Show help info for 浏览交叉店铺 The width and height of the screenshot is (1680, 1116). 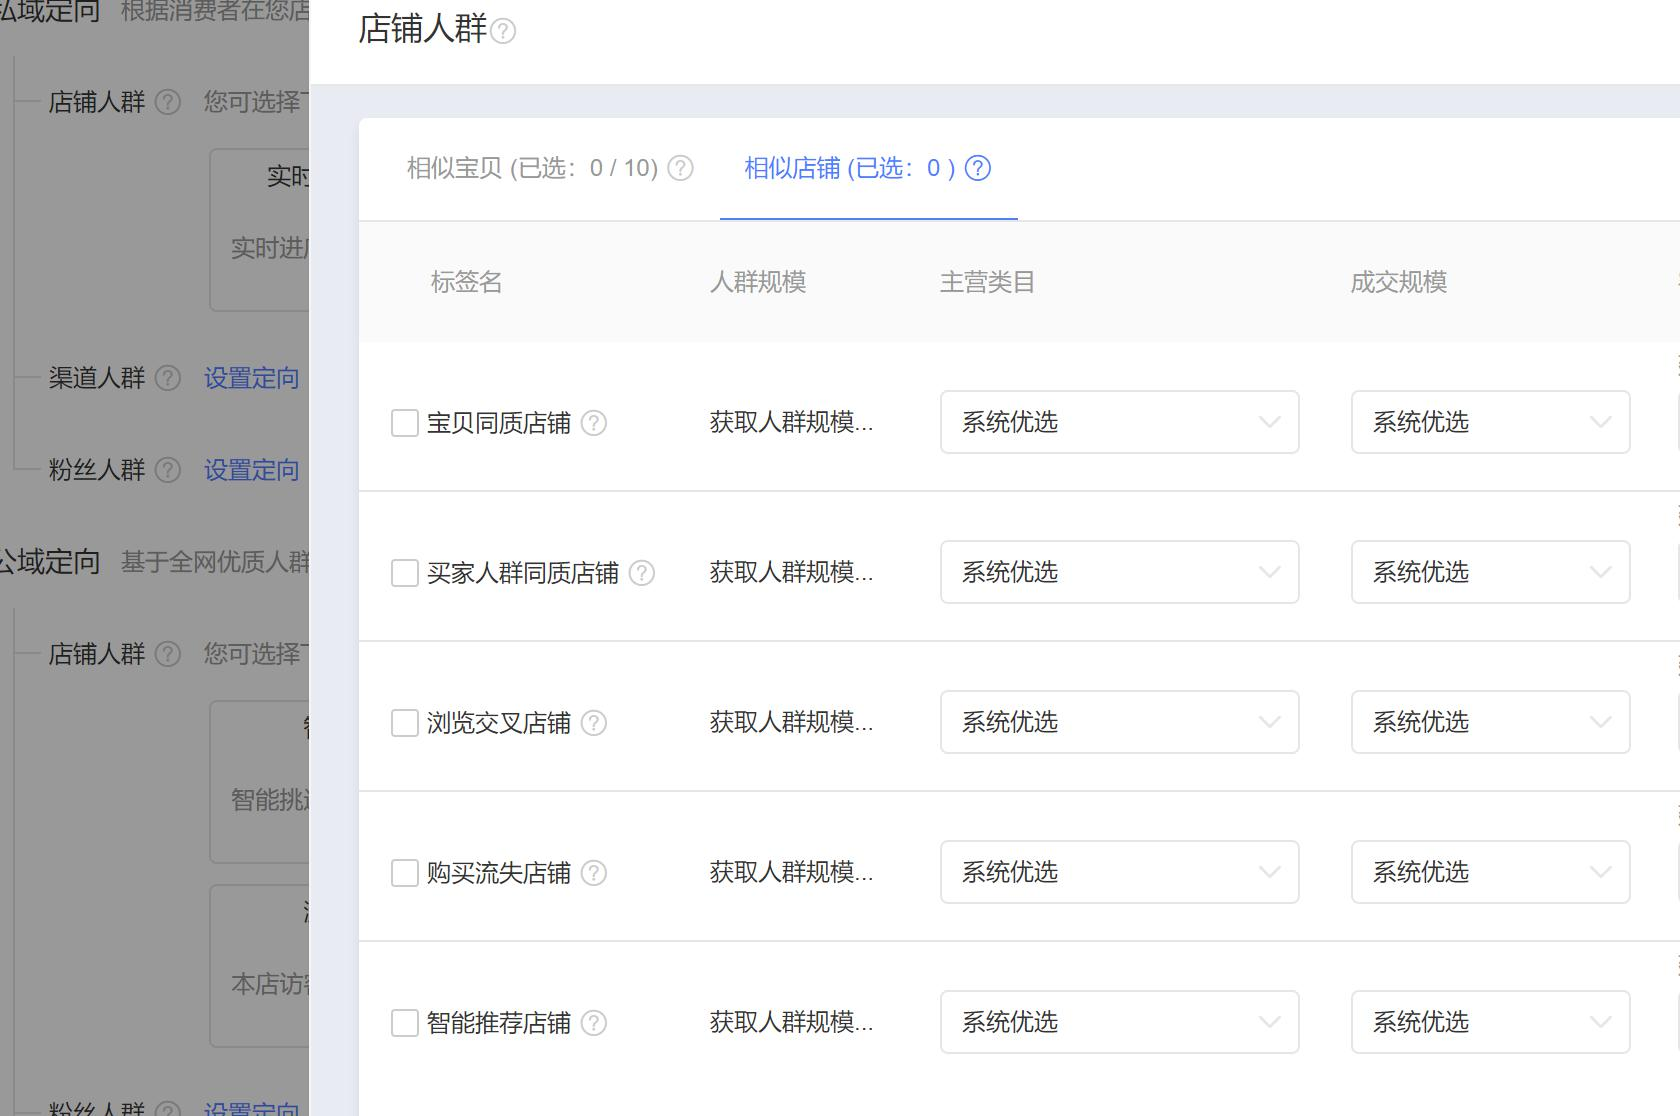click(x=594, y=723)
